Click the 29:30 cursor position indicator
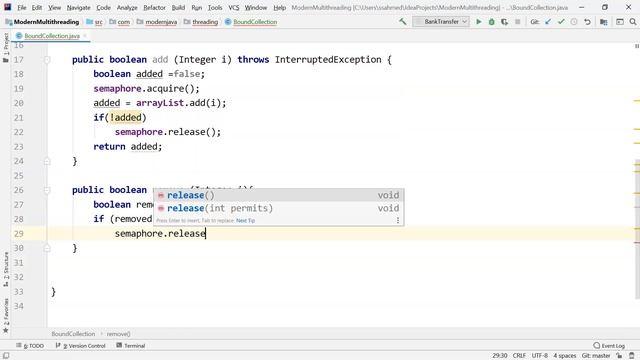Image resolution: width=640 pixels, height=360 pixels. 500,356
